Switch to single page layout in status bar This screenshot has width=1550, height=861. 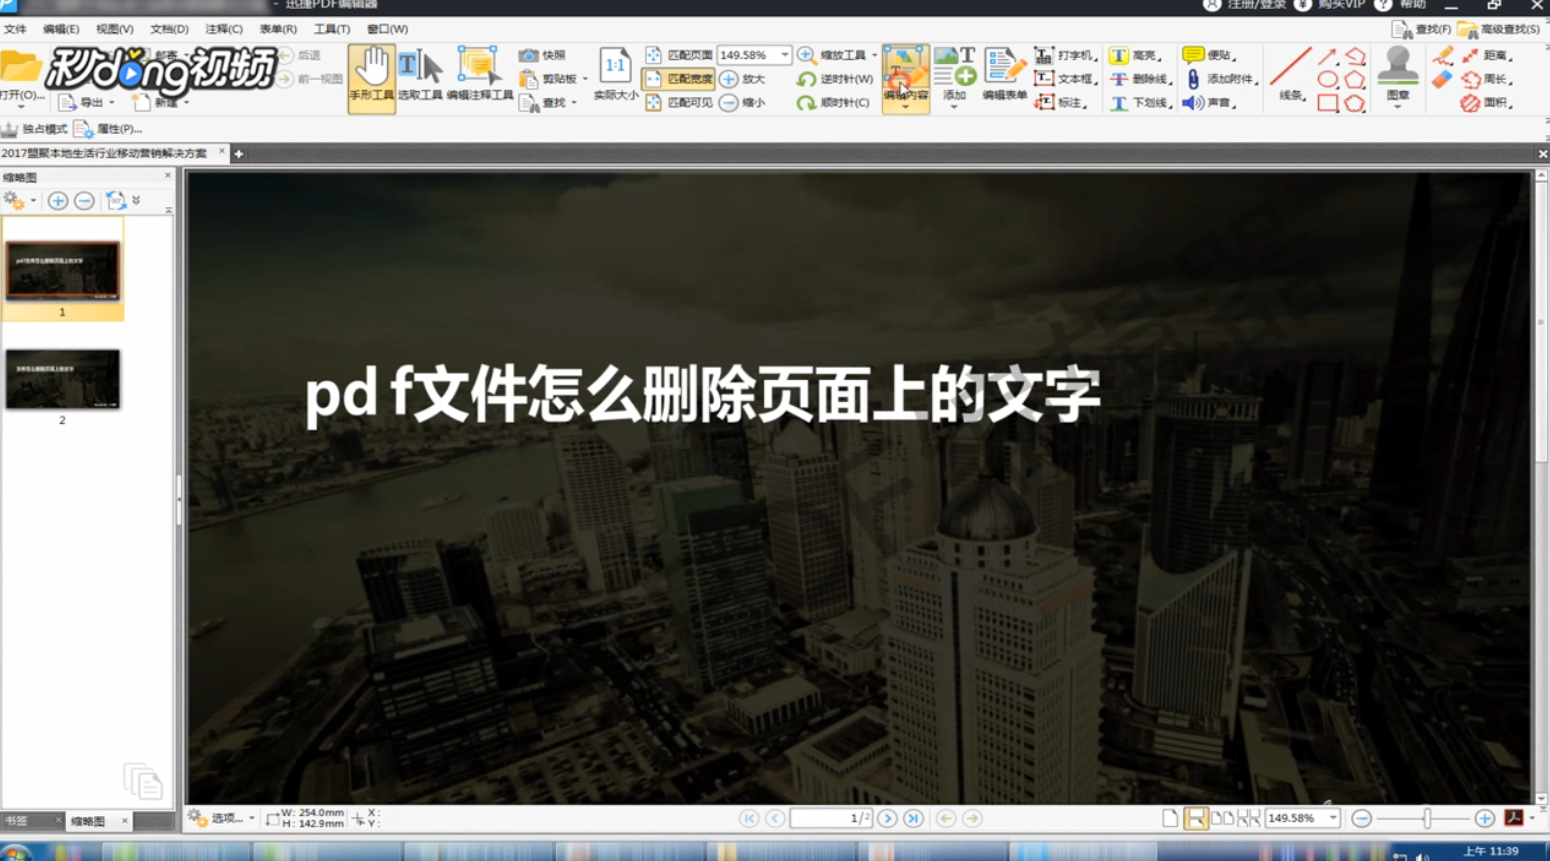[x=1170, y=818]
